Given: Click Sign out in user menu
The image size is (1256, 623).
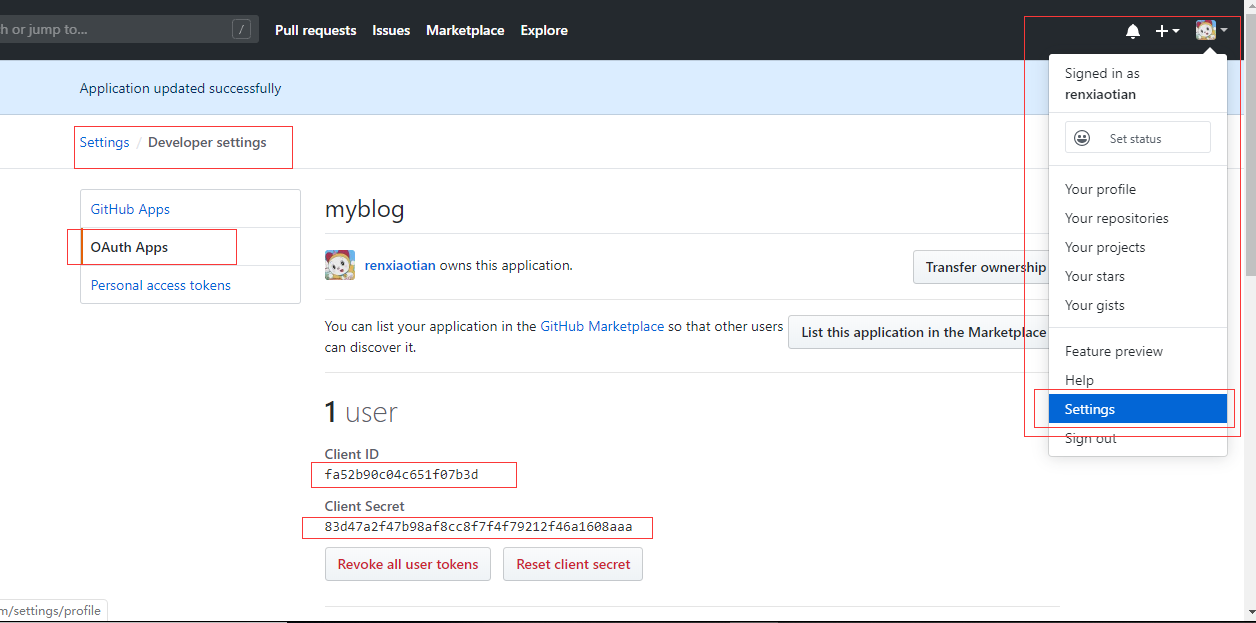Looking at the screenshot, I should pos(1138,438).
